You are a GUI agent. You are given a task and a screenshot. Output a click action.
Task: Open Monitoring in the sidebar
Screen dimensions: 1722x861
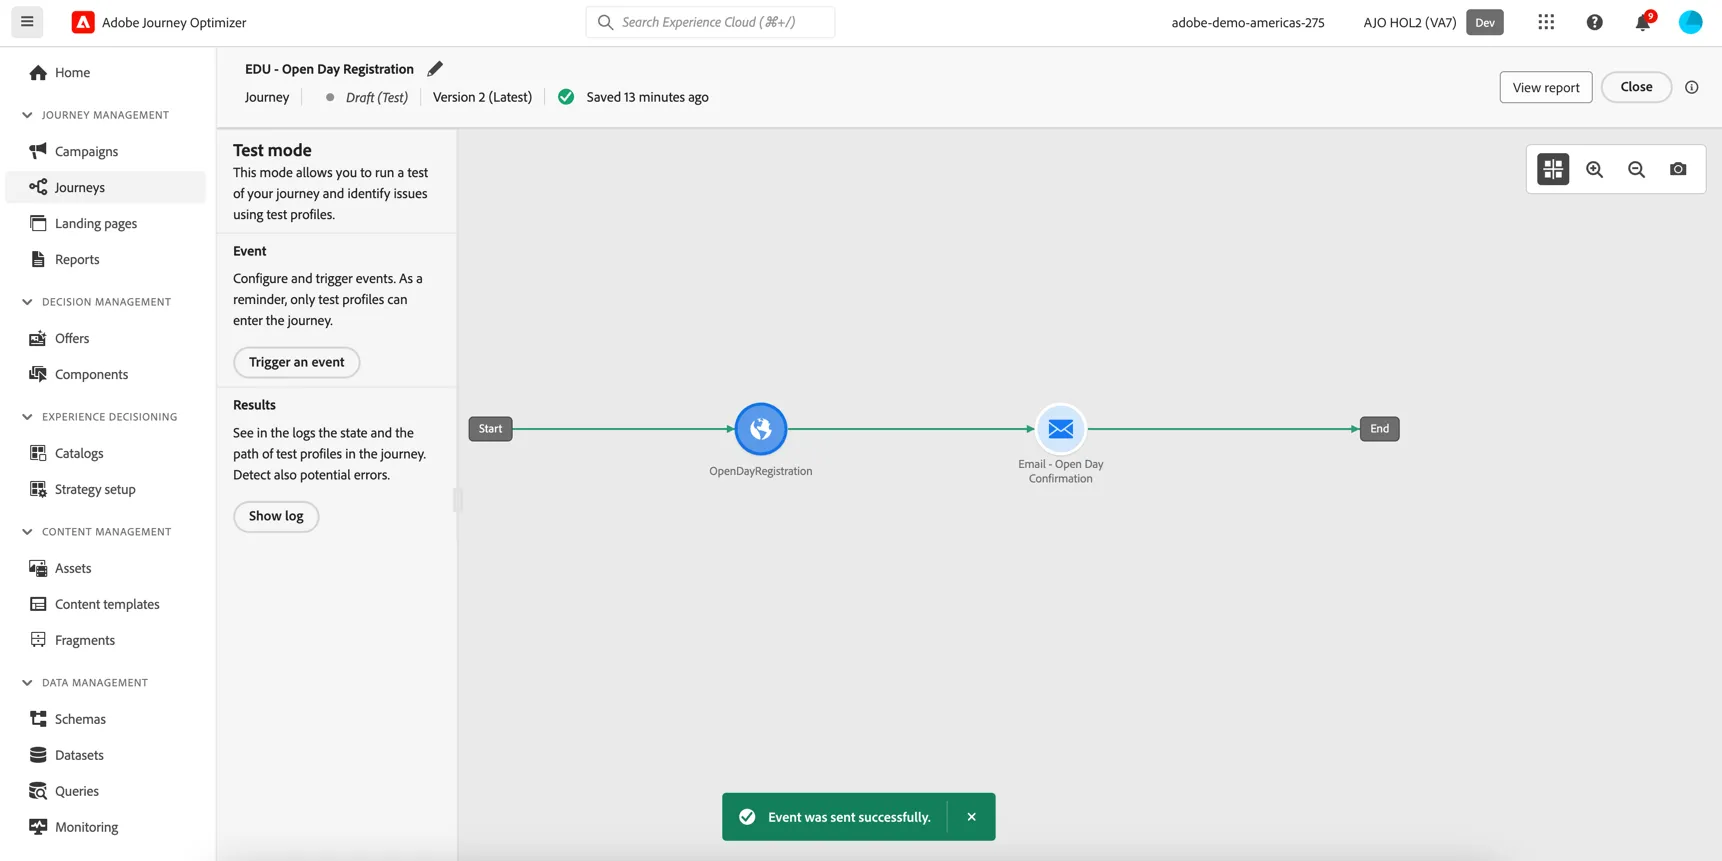tap(106, 827)
